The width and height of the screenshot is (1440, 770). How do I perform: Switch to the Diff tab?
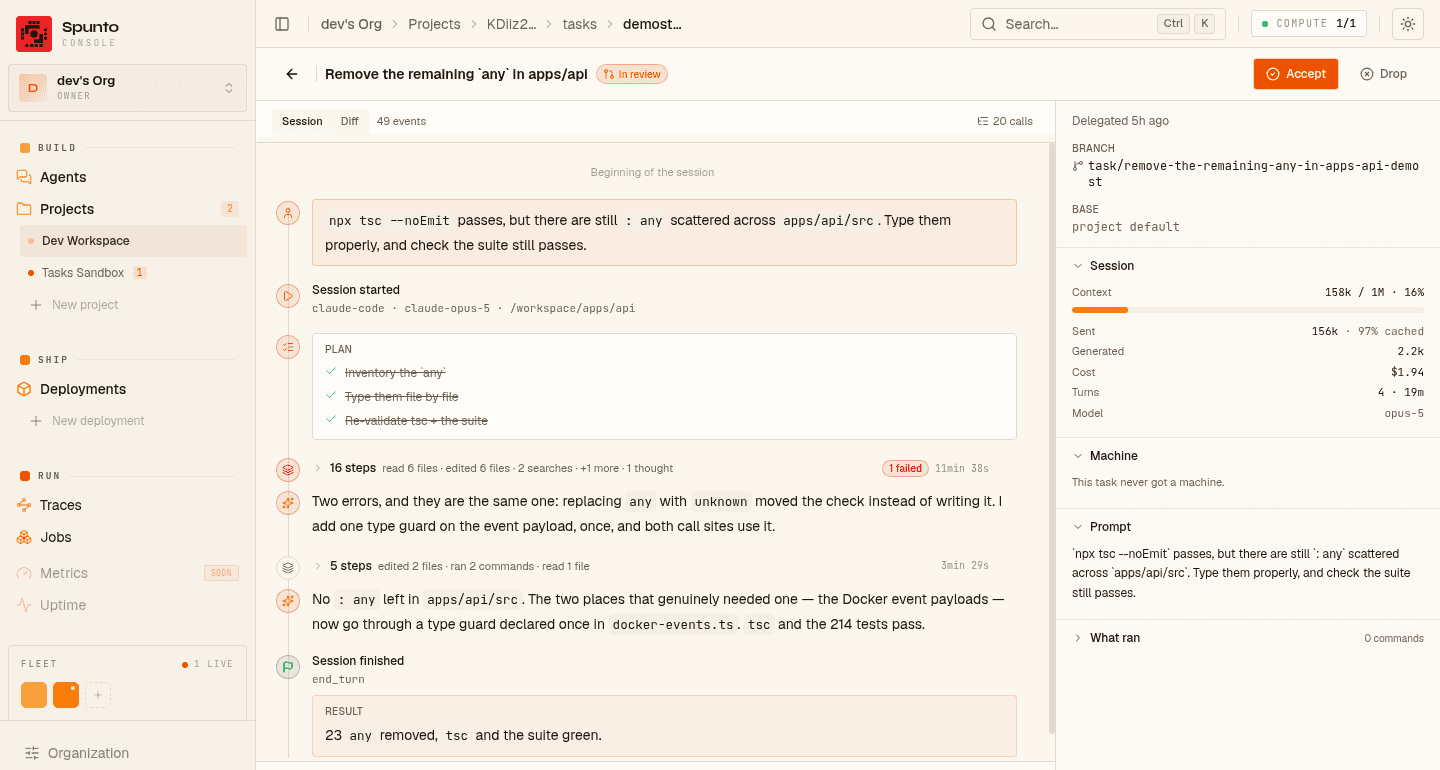point(349,121)
